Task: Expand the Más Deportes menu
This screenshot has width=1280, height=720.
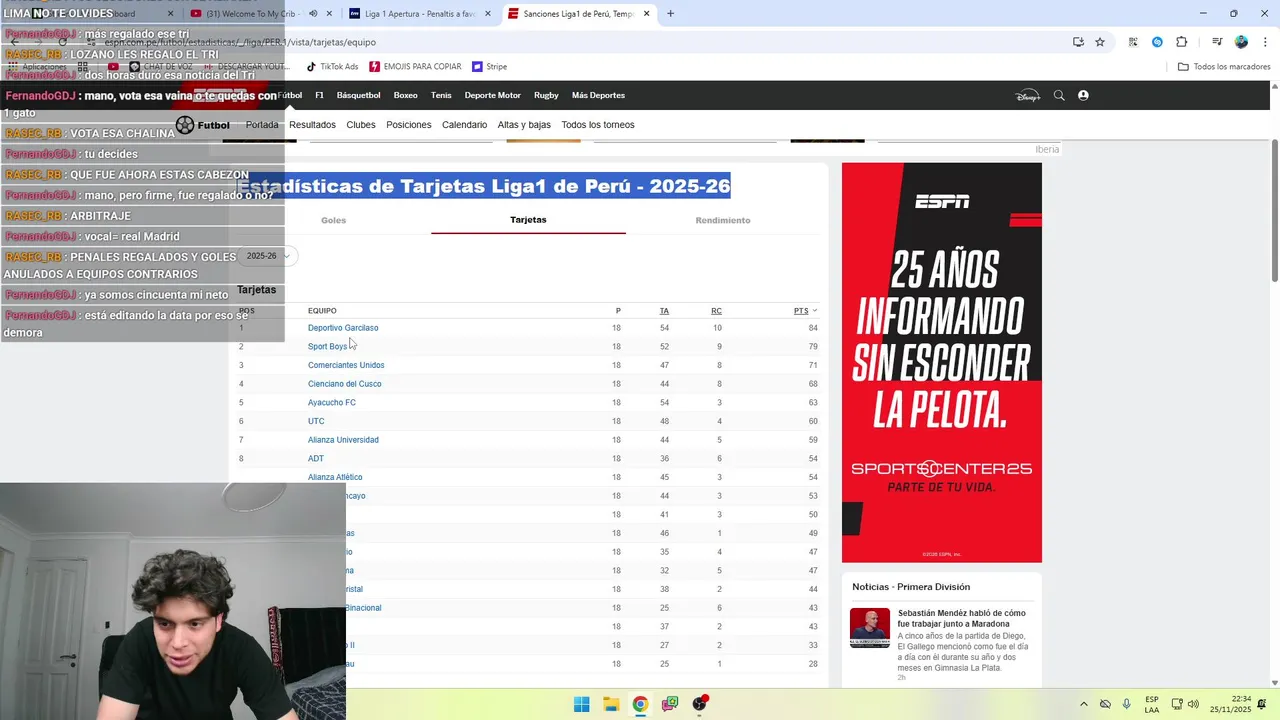Action: pyautogui.click(x=598, y=95)
